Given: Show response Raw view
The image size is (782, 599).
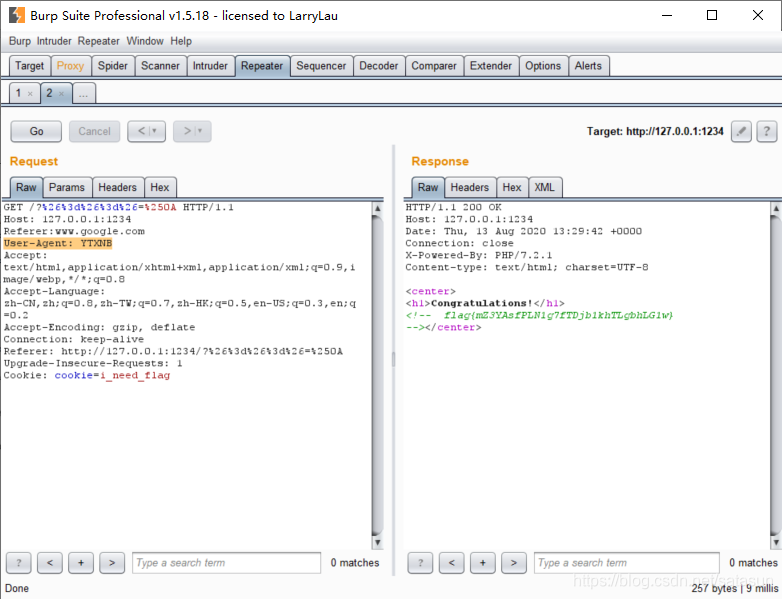Looking at the screenshot, I should click(x=428, y=188).
